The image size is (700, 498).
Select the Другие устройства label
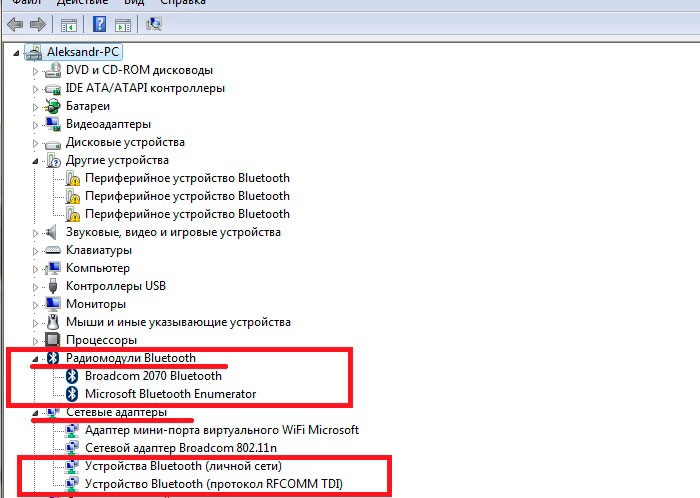coord(117,160)
